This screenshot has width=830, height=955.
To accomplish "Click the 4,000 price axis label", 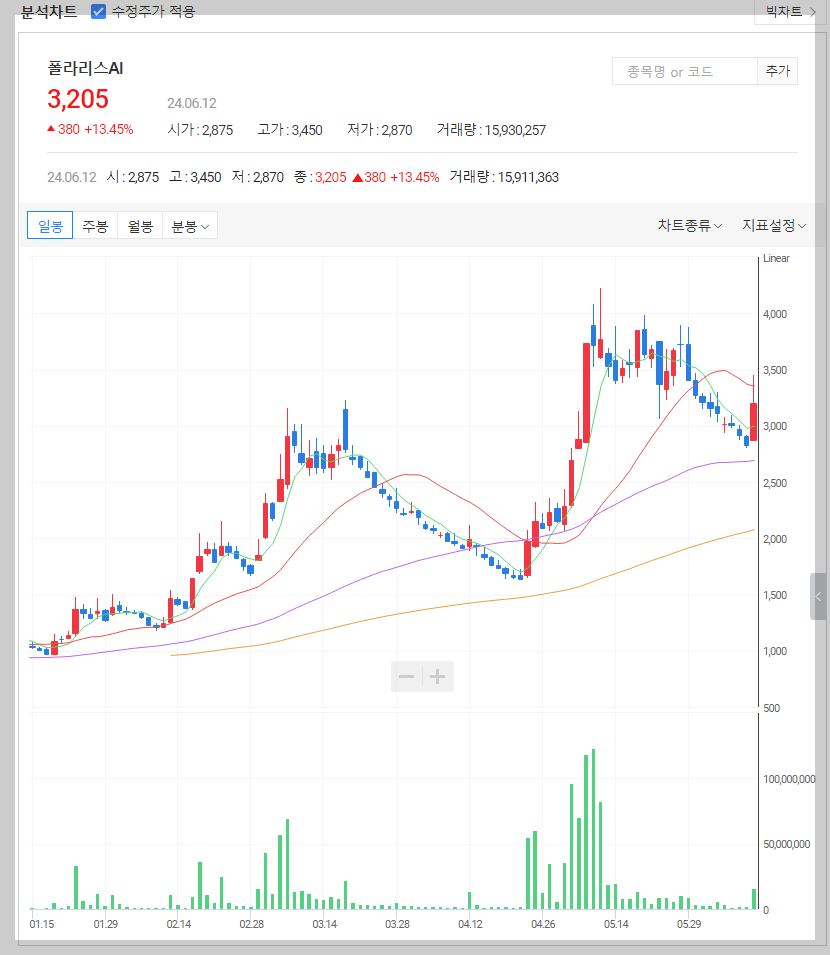I will (x=775, y=314).
